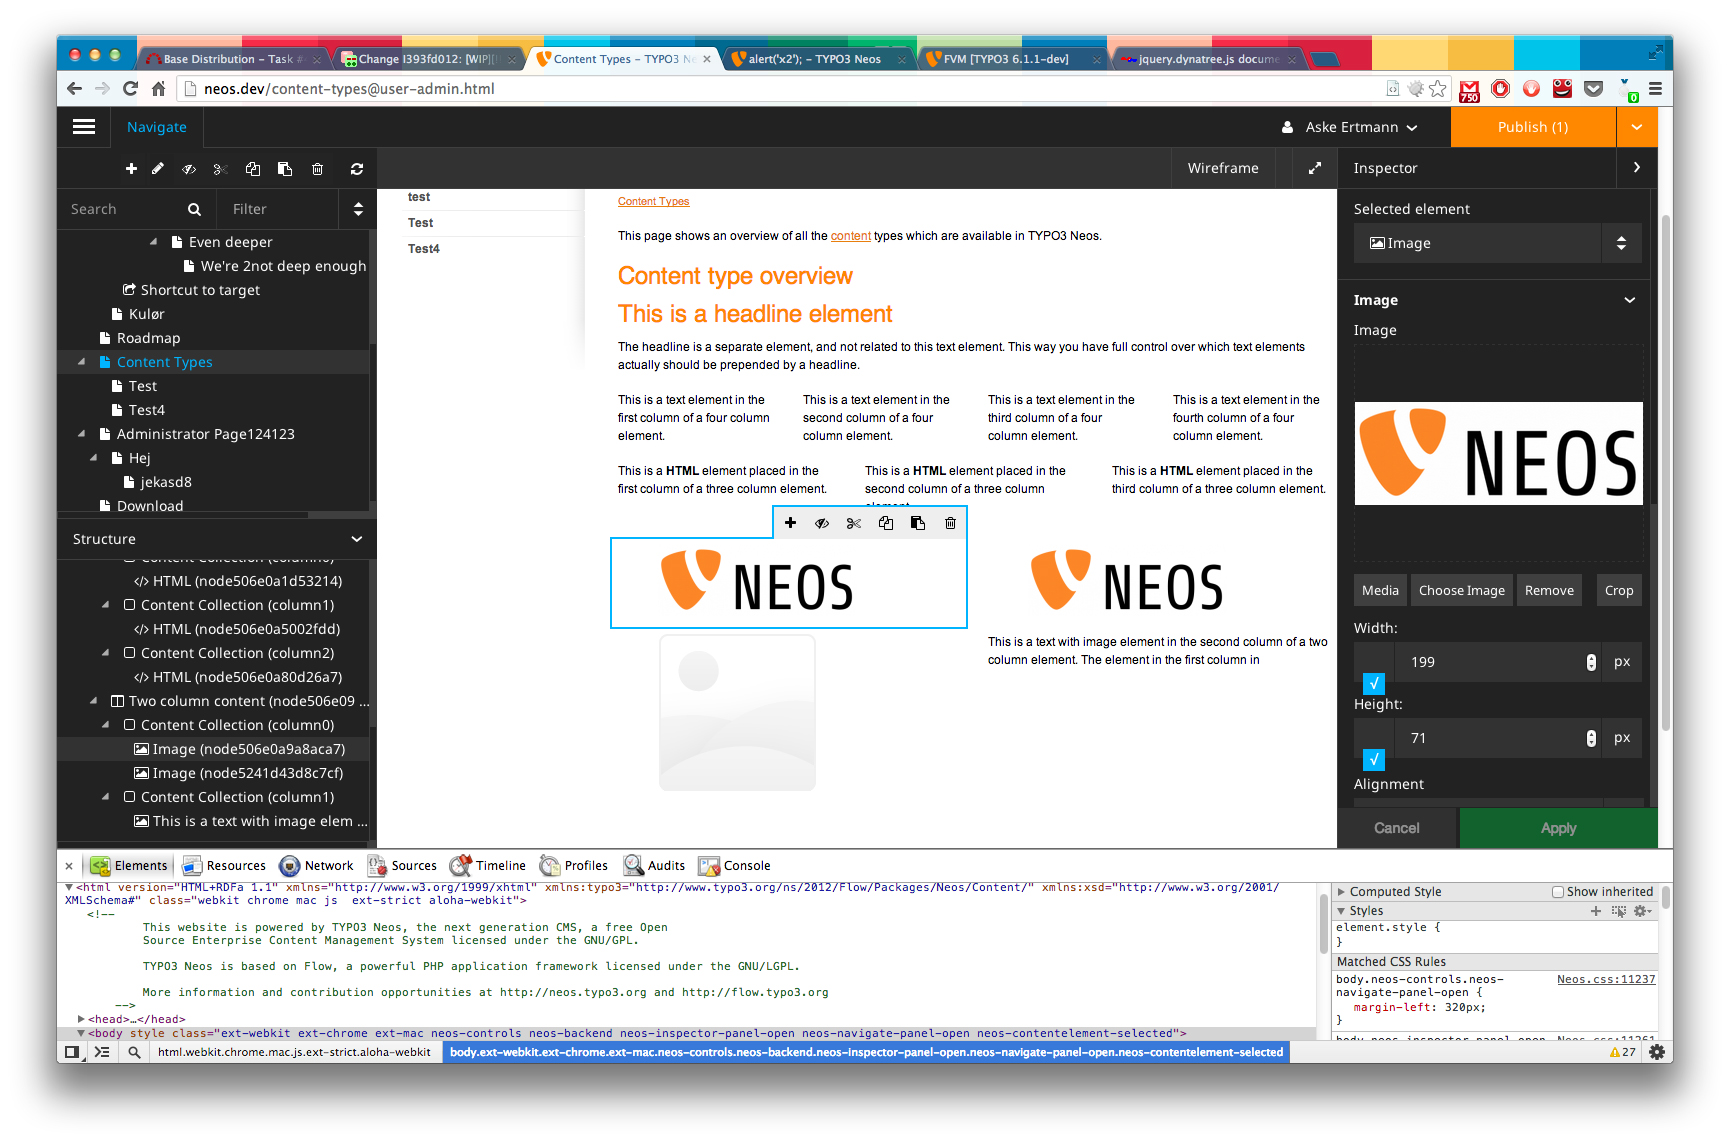Click the Height input field showing 71

click(x=1490, y=738)
